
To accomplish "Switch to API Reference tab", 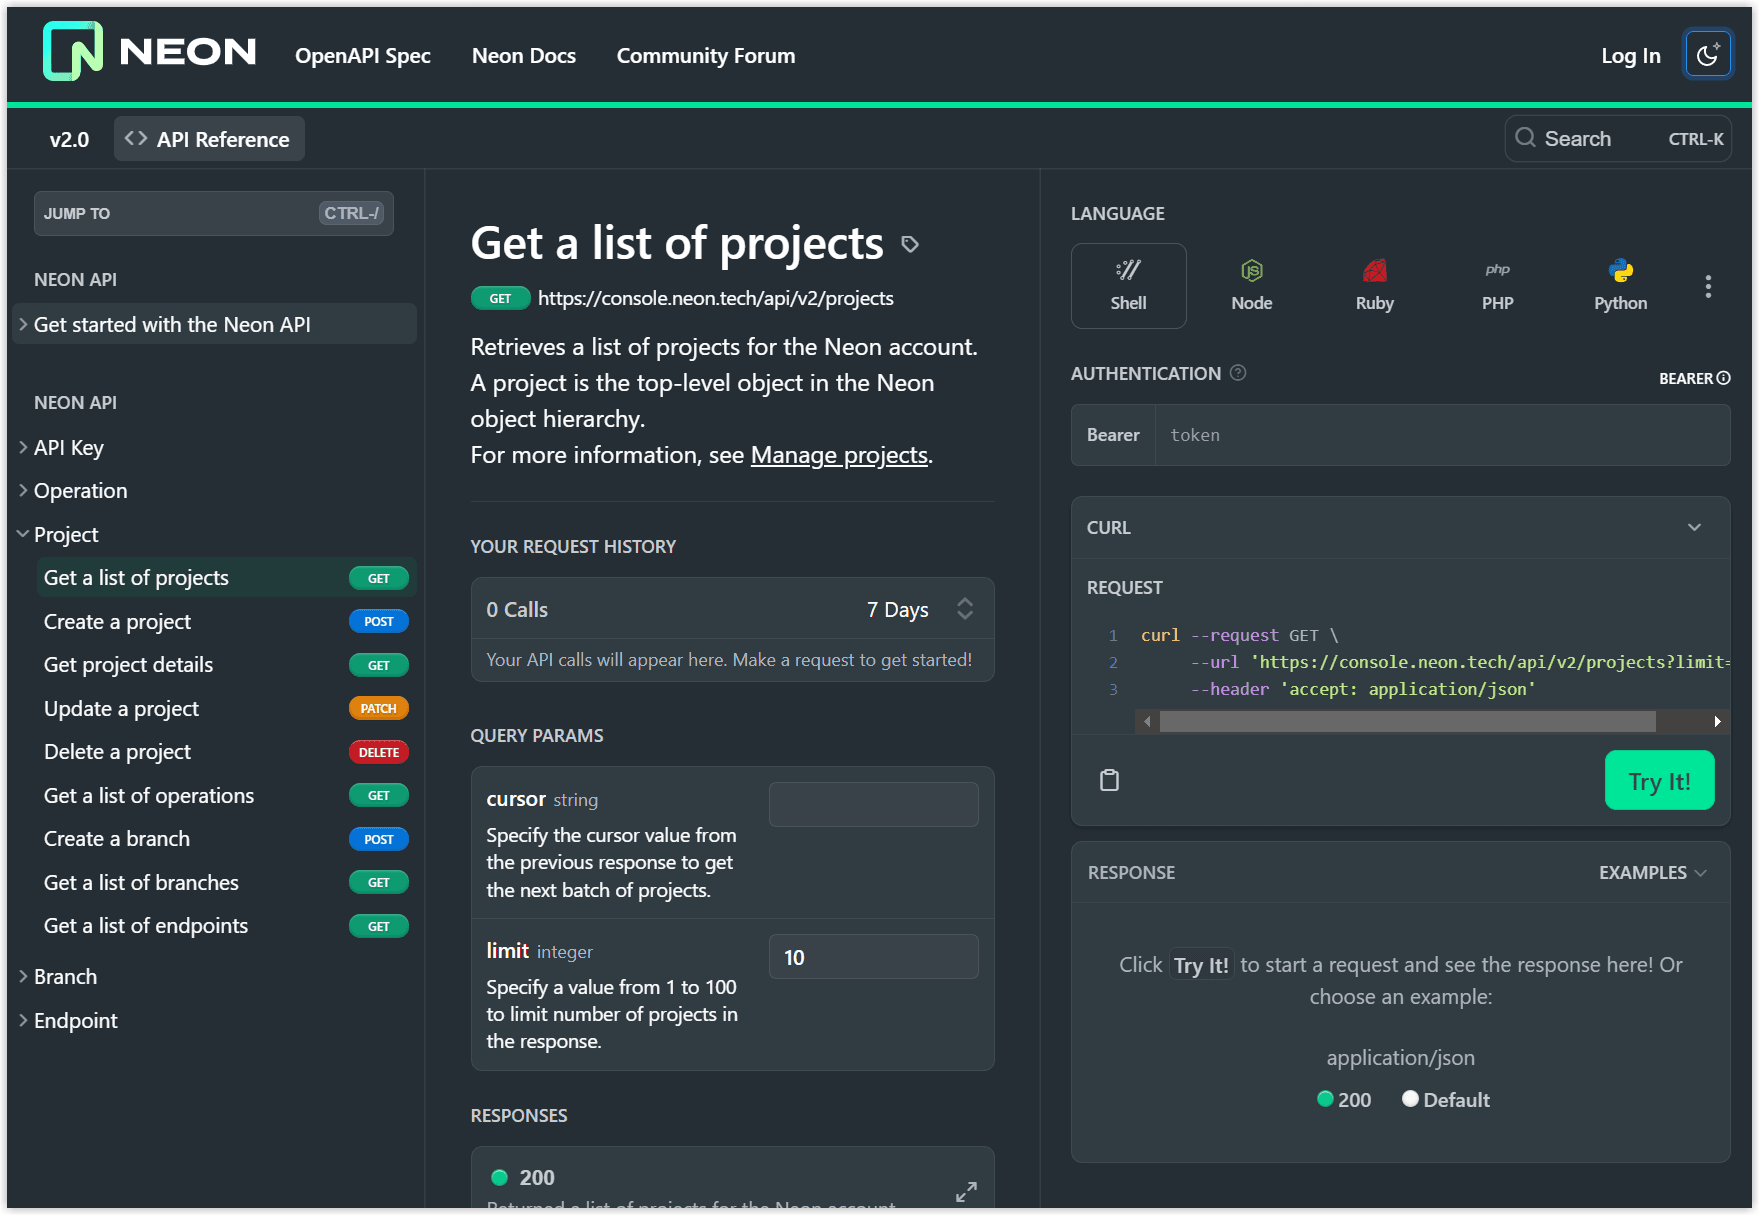I will (x=209, y=139).
